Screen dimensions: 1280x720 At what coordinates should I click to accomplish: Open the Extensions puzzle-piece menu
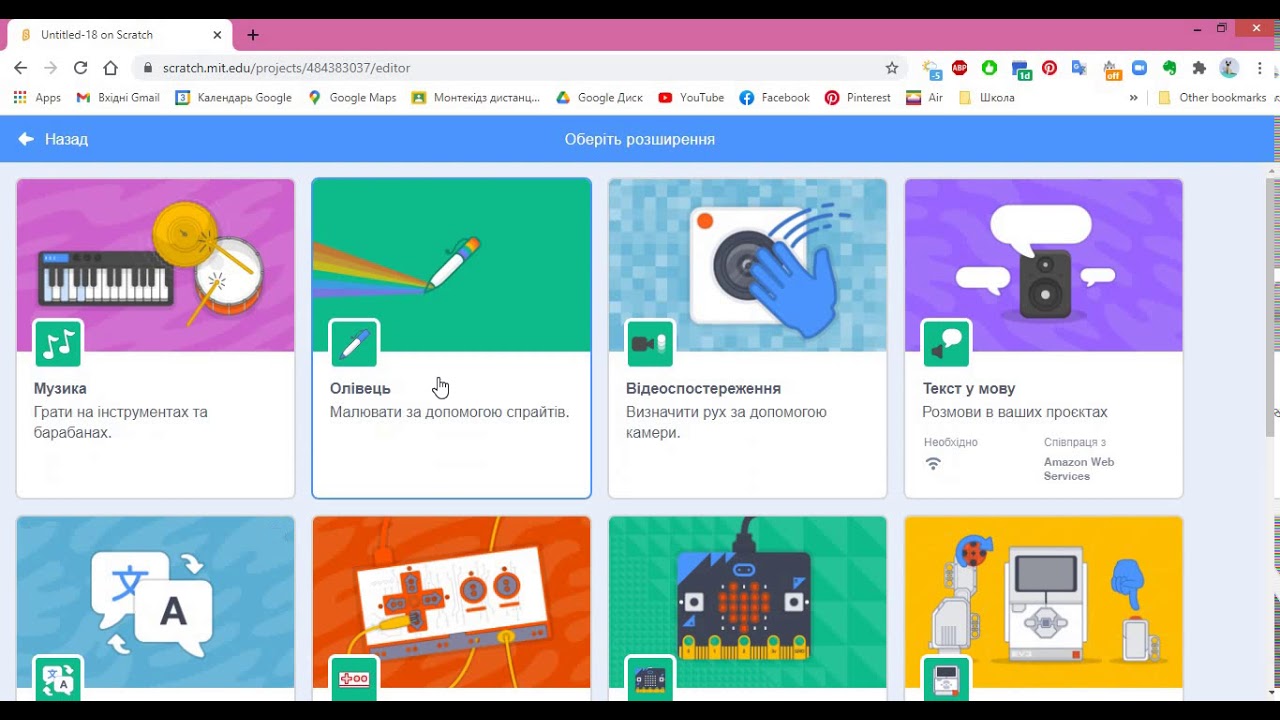1199,68
